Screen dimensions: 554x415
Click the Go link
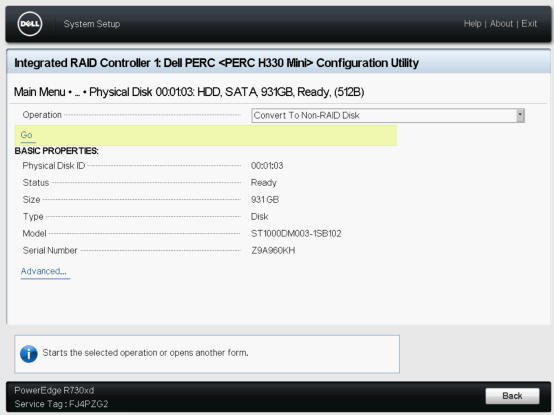(26, 135)
